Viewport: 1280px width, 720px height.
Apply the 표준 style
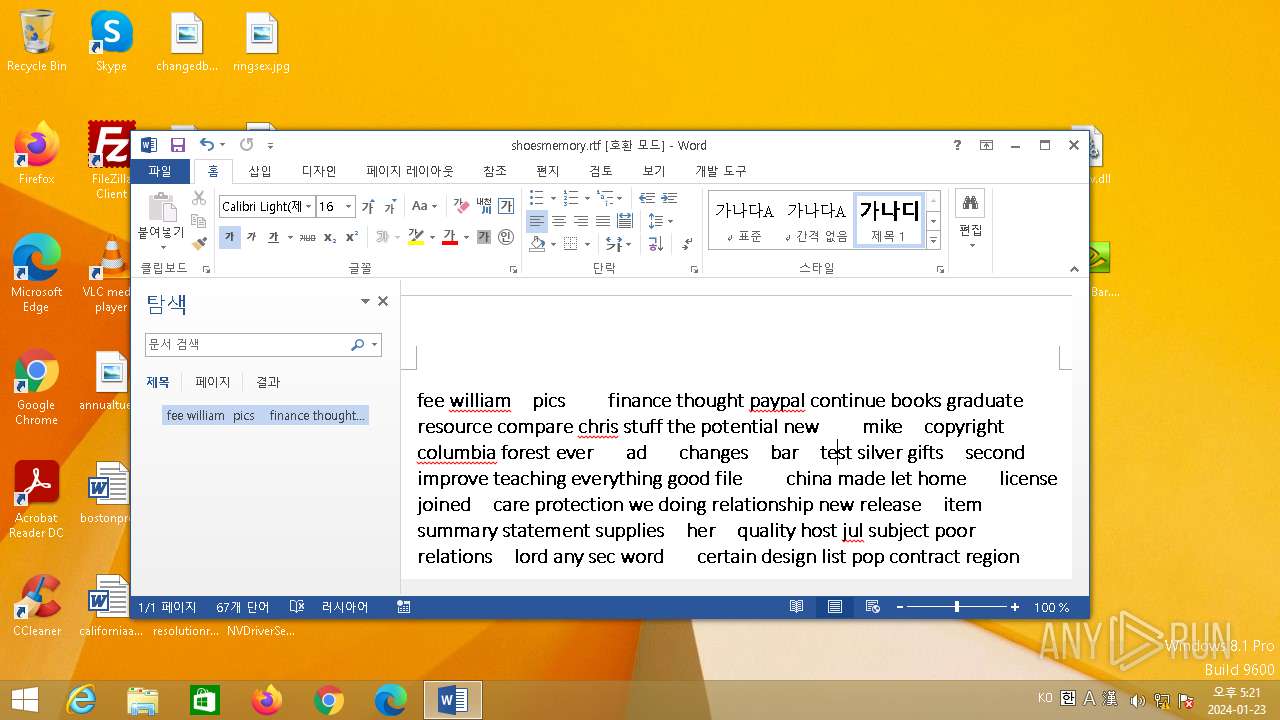coord(744,221)
